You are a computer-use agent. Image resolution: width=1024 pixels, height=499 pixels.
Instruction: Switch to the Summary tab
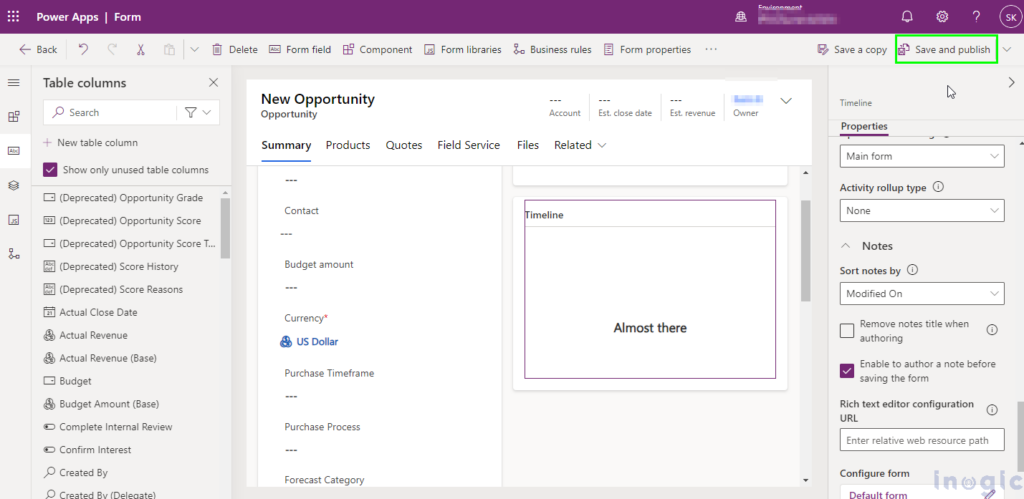tap(286, 145)
